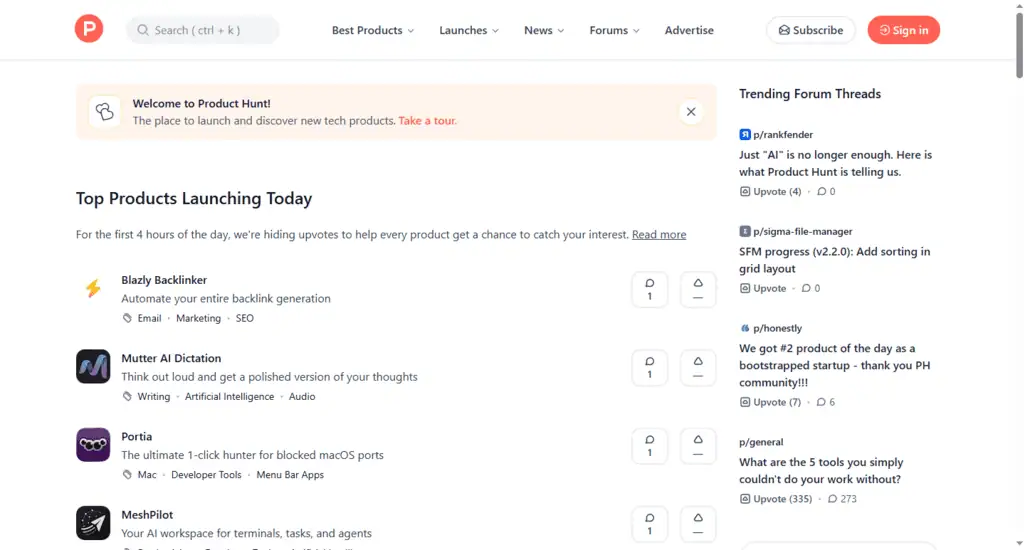Open the p/sigma-file-manager forum
Viewport: 1024px width, 550px height.
803,231
